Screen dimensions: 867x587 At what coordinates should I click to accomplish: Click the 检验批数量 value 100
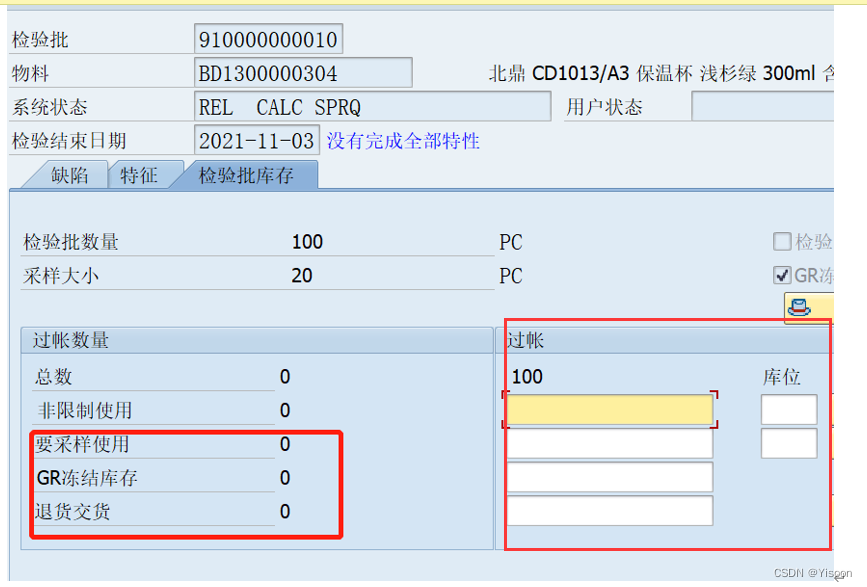[307, 242]
